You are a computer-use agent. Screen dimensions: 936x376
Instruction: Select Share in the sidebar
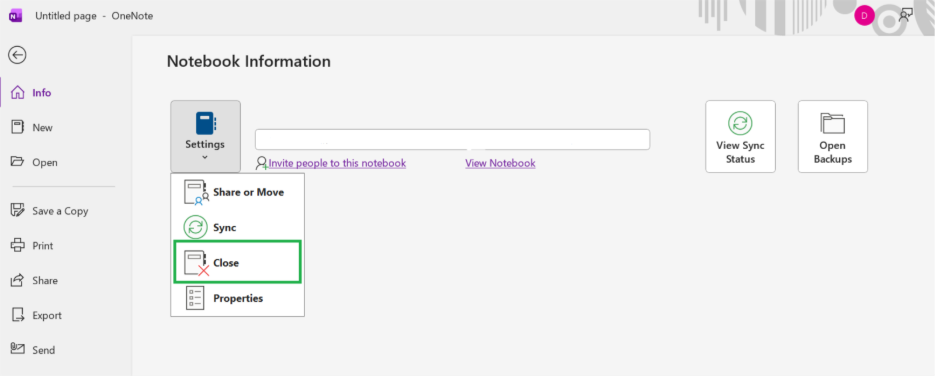pos(35,280)
